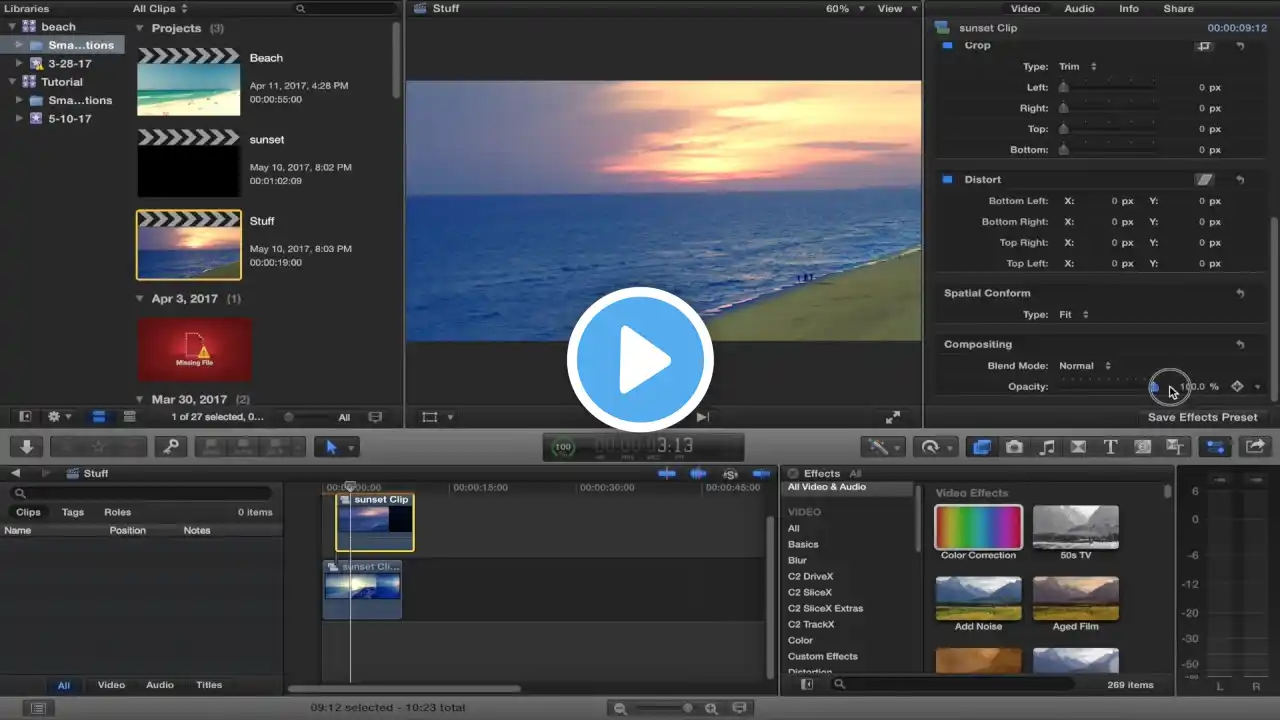Collapse the beach library disclosure triangle

tap(12, 27)
